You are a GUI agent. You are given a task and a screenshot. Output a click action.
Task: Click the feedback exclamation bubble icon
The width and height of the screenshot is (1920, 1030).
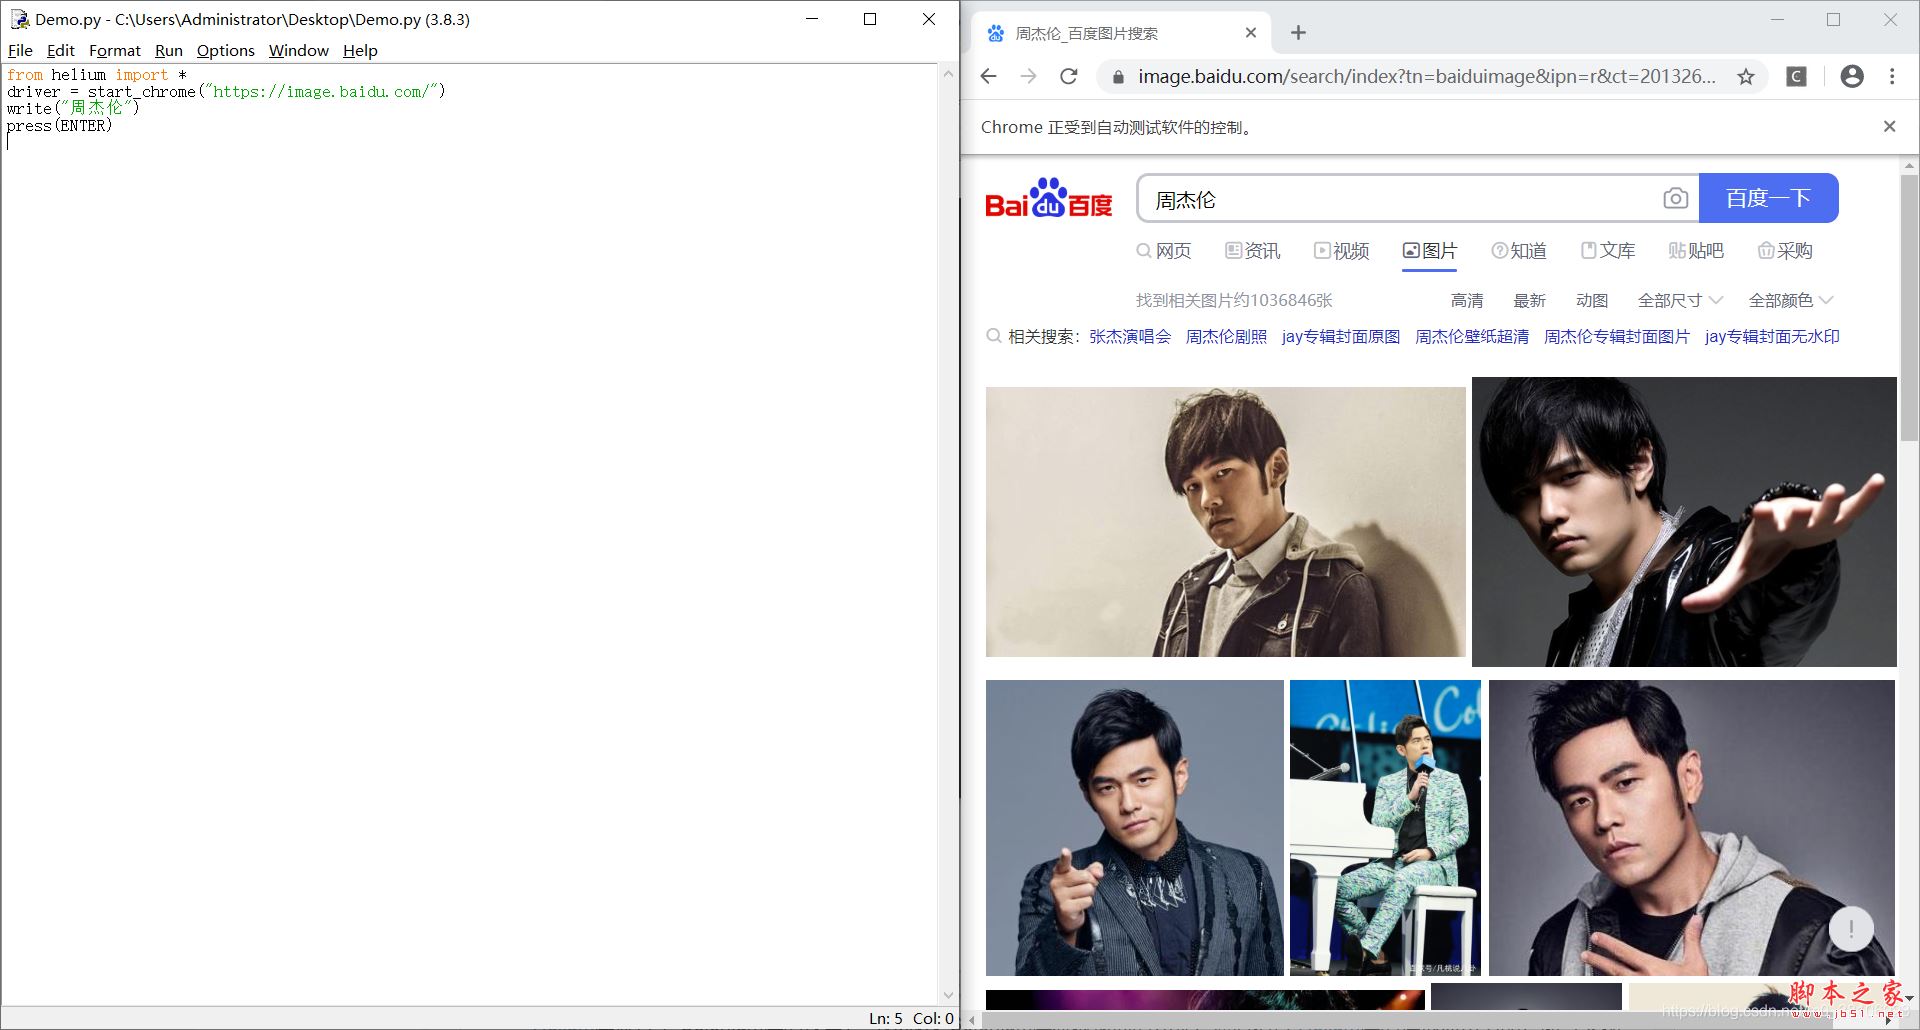(x=1851, y=928)
